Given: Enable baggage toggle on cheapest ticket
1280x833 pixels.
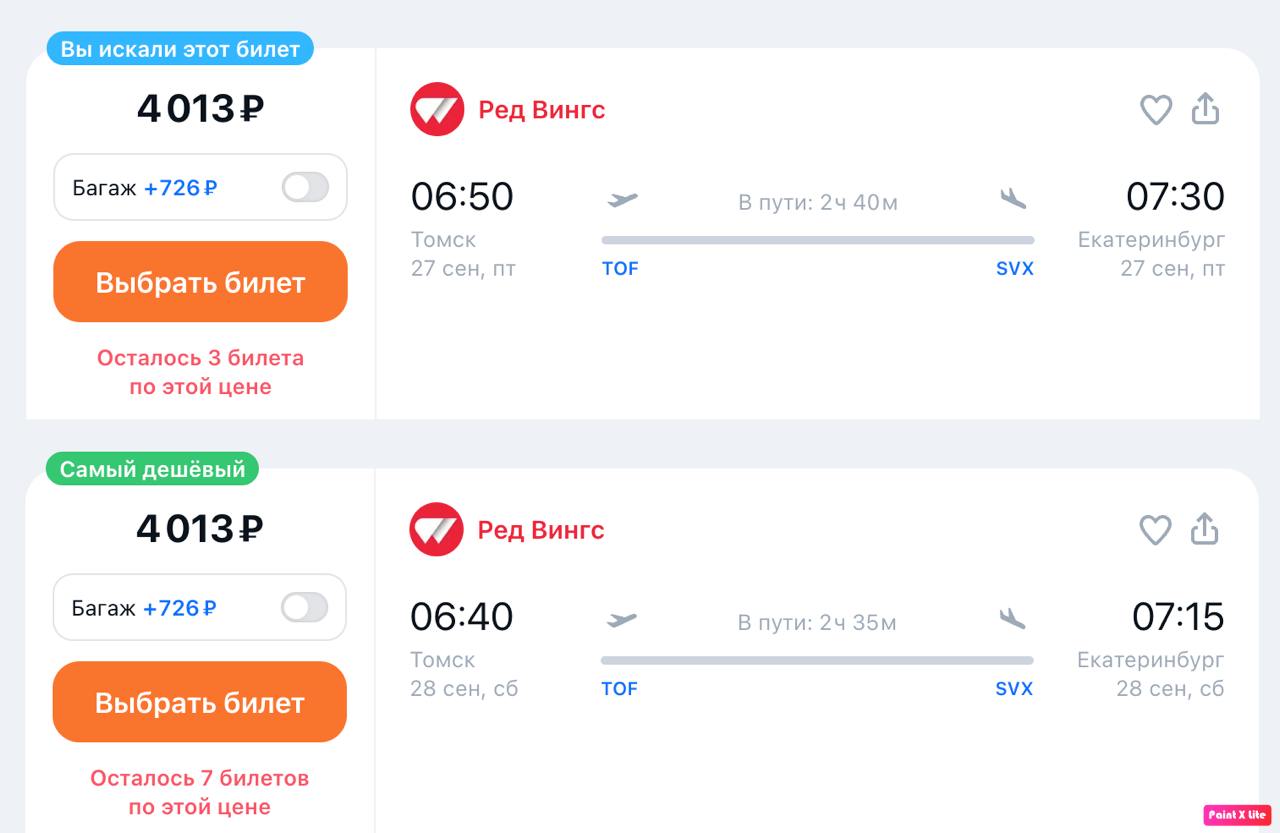Looking at the screenshot, I should click(304, 607).
